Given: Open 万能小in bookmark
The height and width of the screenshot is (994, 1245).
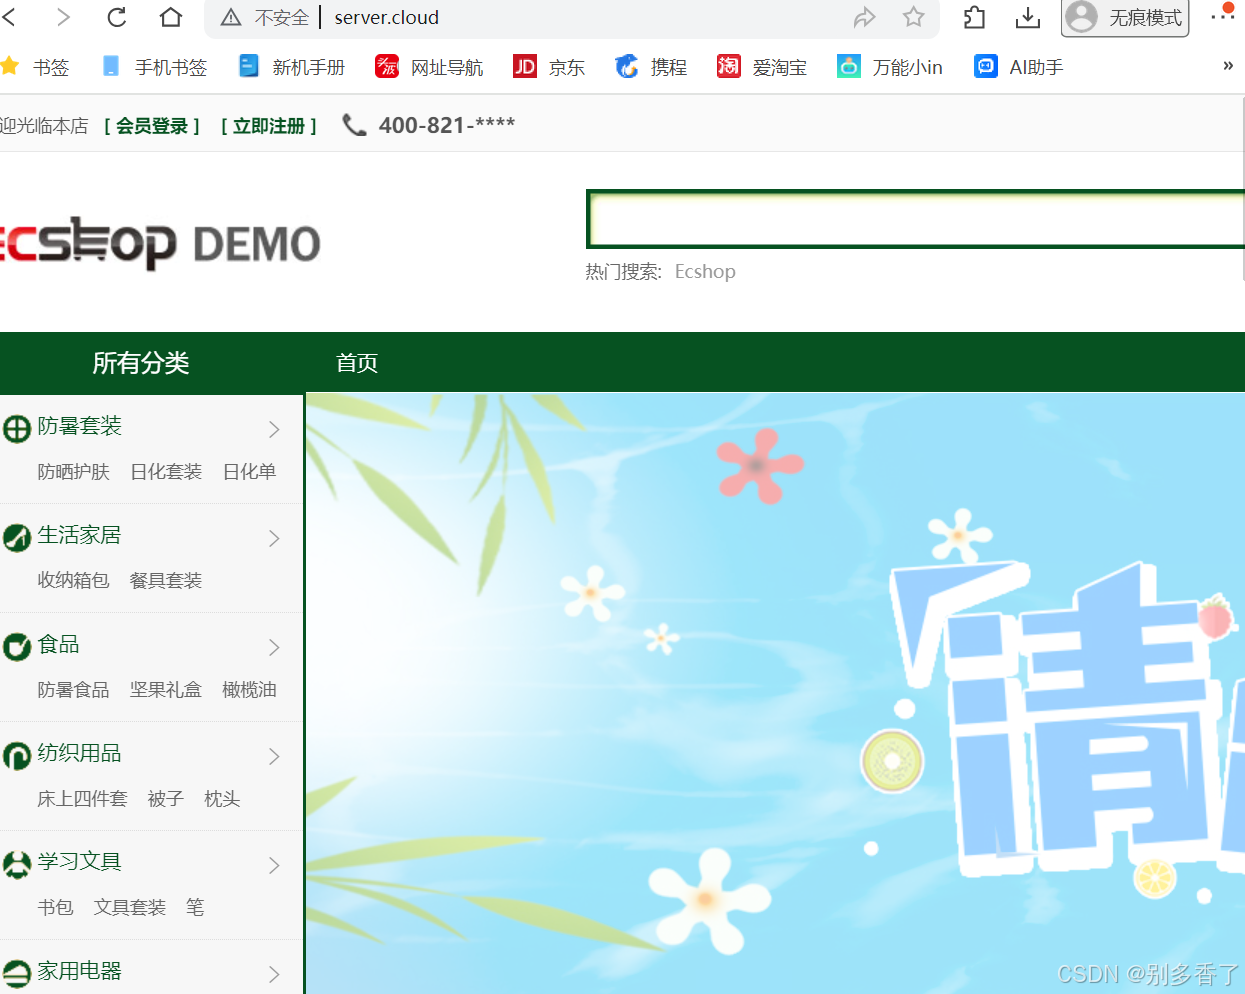Looking at the screenshot, I should point(890,67).
